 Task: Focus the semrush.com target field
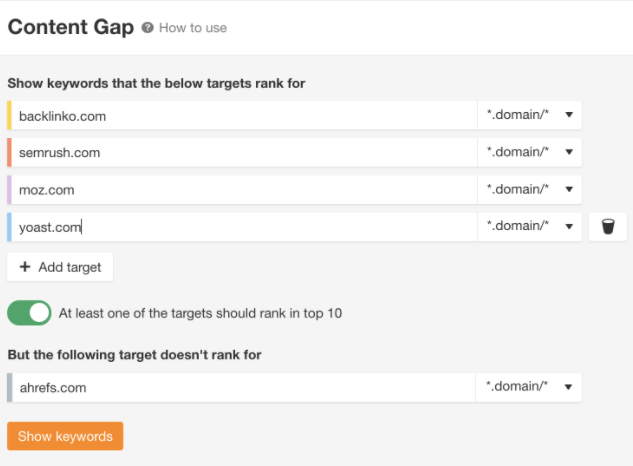tap(240, 152)
